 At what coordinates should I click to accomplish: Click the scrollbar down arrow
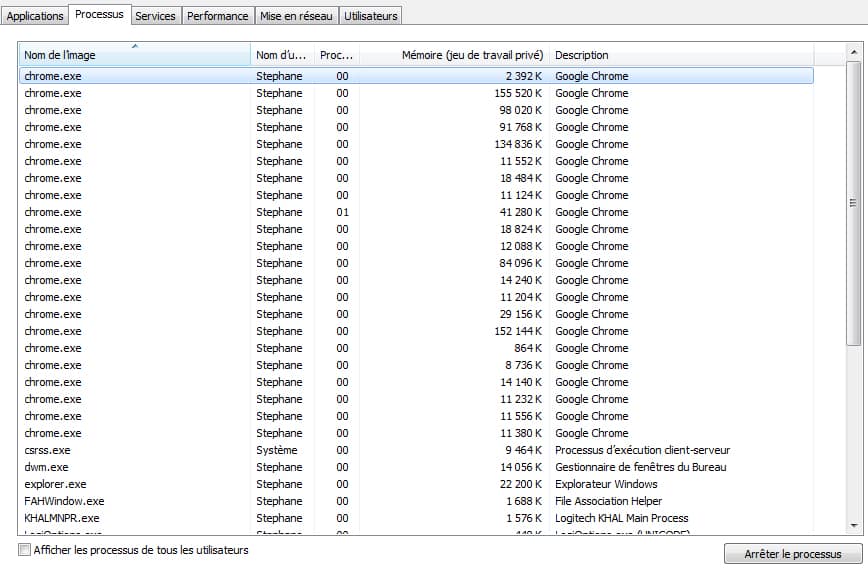coord(854,525)
